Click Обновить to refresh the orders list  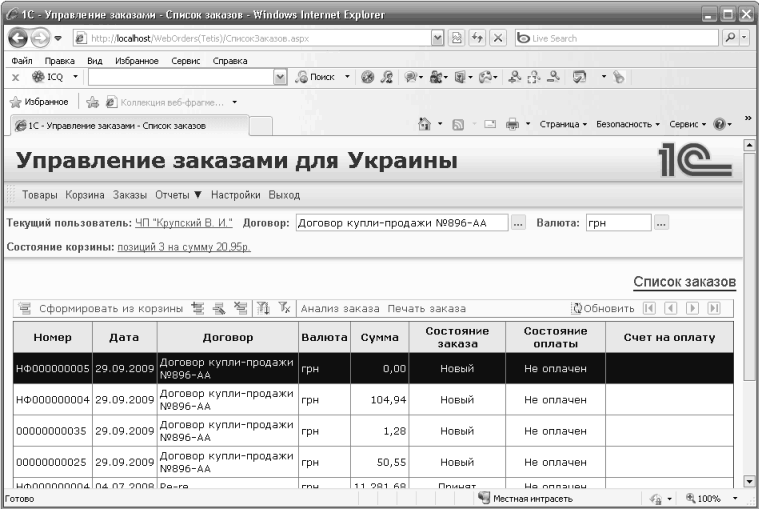[x=603, y=309]
